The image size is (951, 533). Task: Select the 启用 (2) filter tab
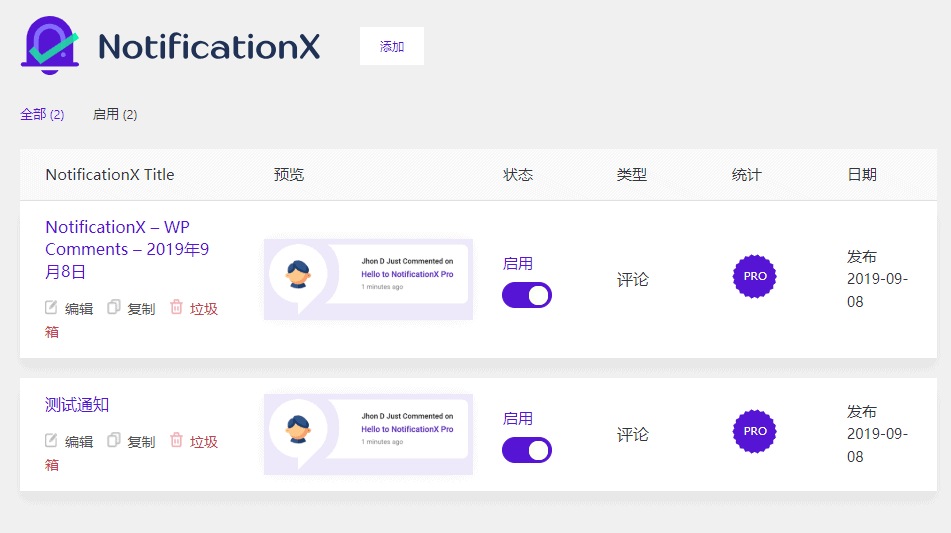coord(115,115)
